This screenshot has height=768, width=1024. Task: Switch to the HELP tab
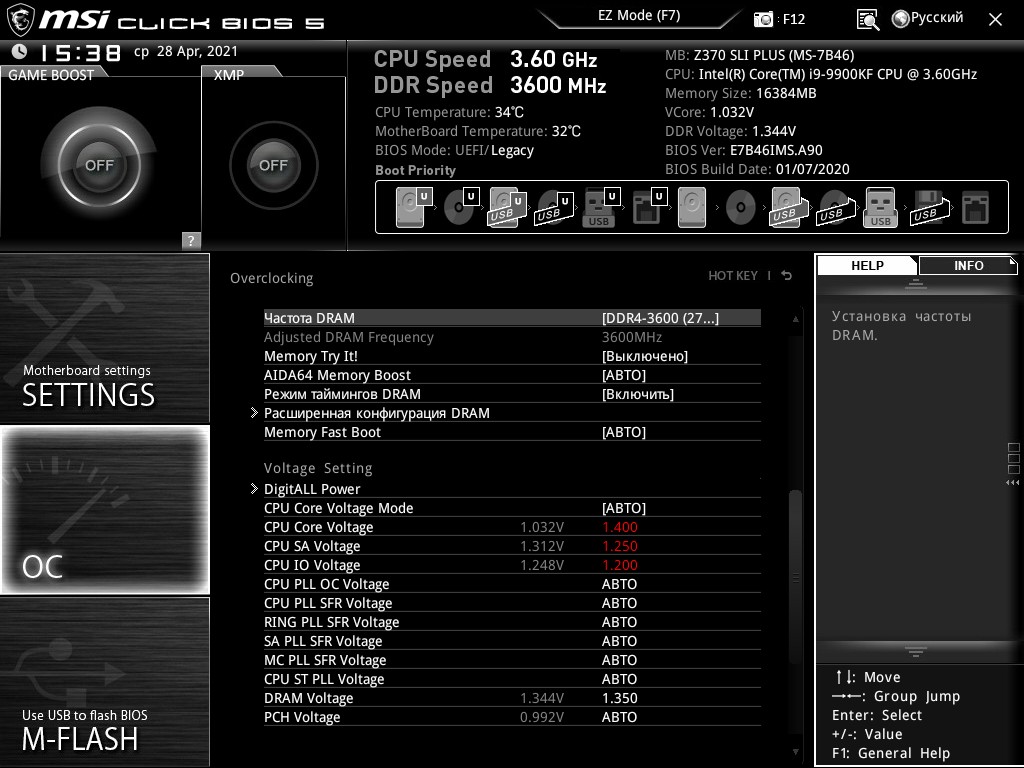867,265
